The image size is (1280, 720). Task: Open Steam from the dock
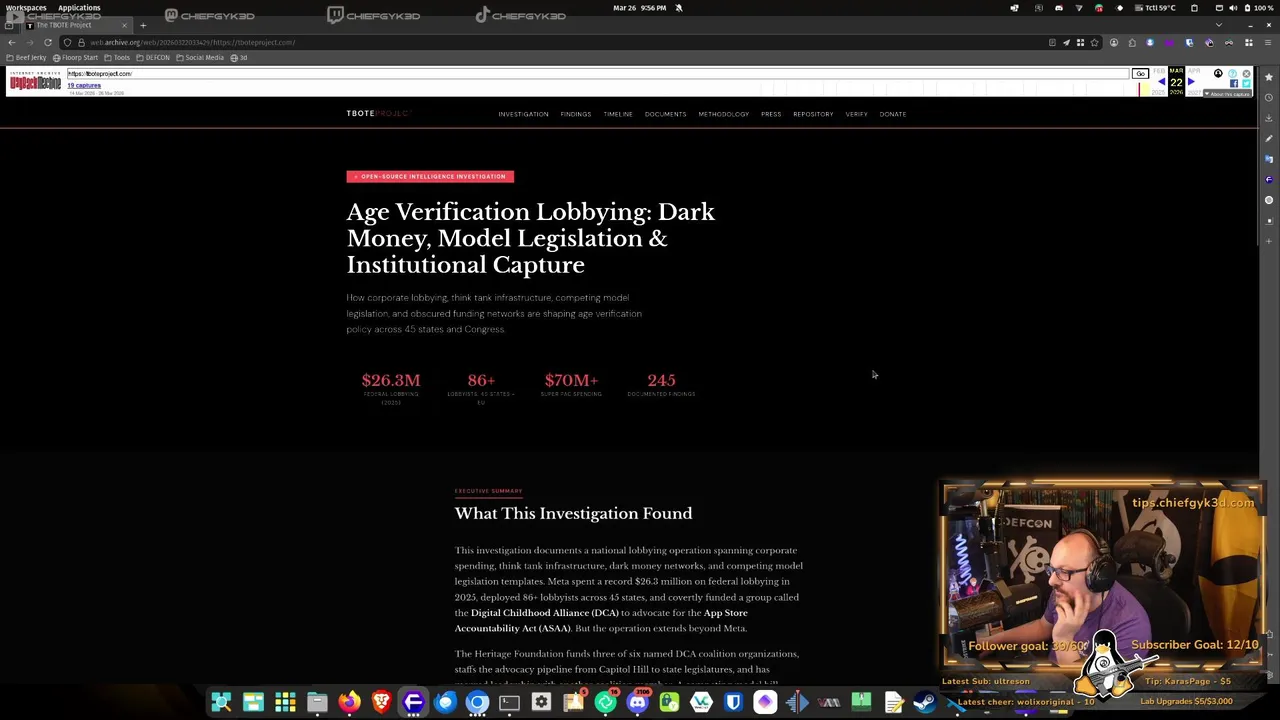(925, 702)
